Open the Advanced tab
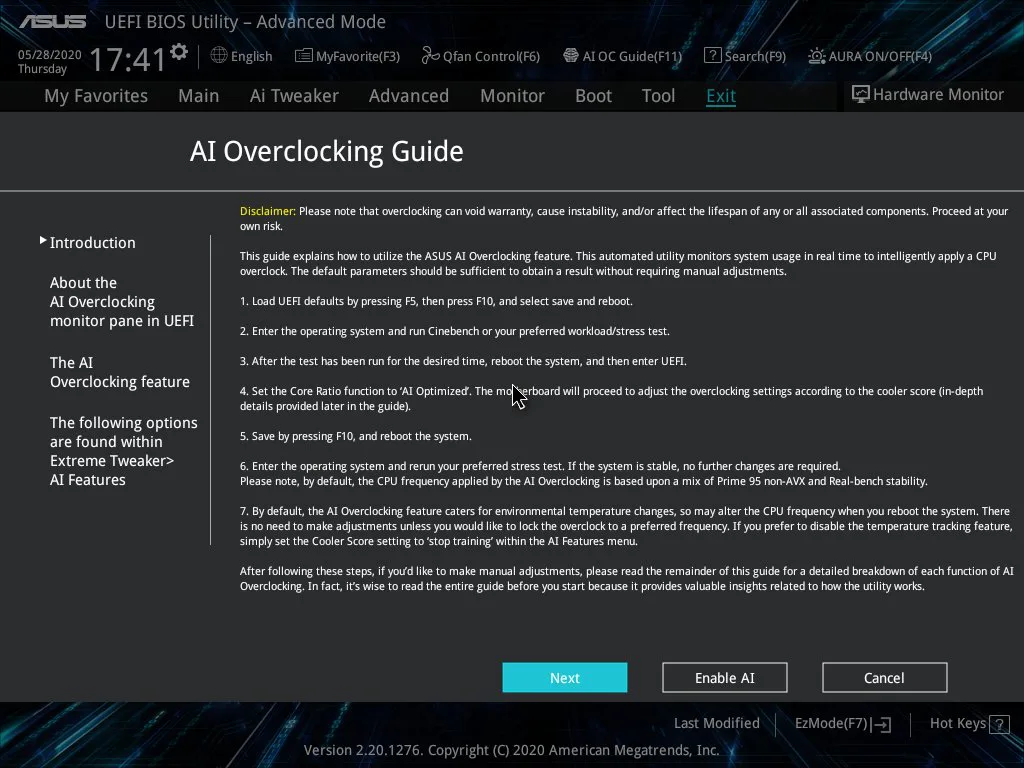The width and height of the screenshot is (1024, 768). [x=408, y=96]
